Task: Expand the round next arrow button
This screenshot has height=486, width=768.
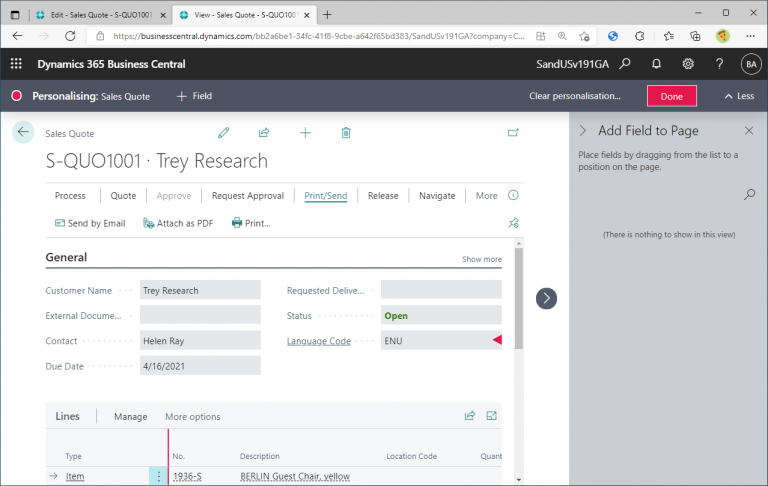Action: pos(546,298)
